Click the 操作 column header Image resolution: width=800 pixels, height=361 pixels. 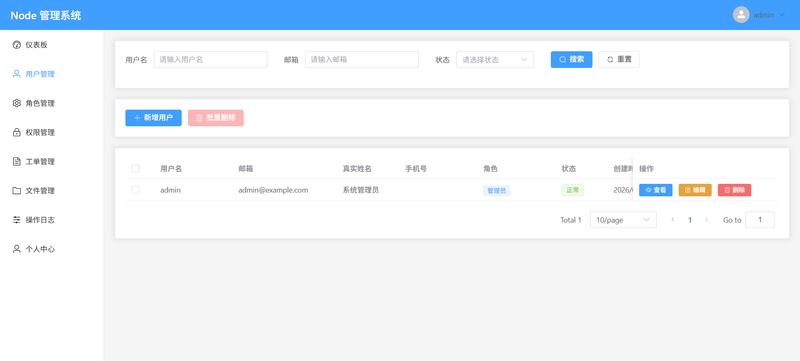pyautogui.click(x=646, y=168)
